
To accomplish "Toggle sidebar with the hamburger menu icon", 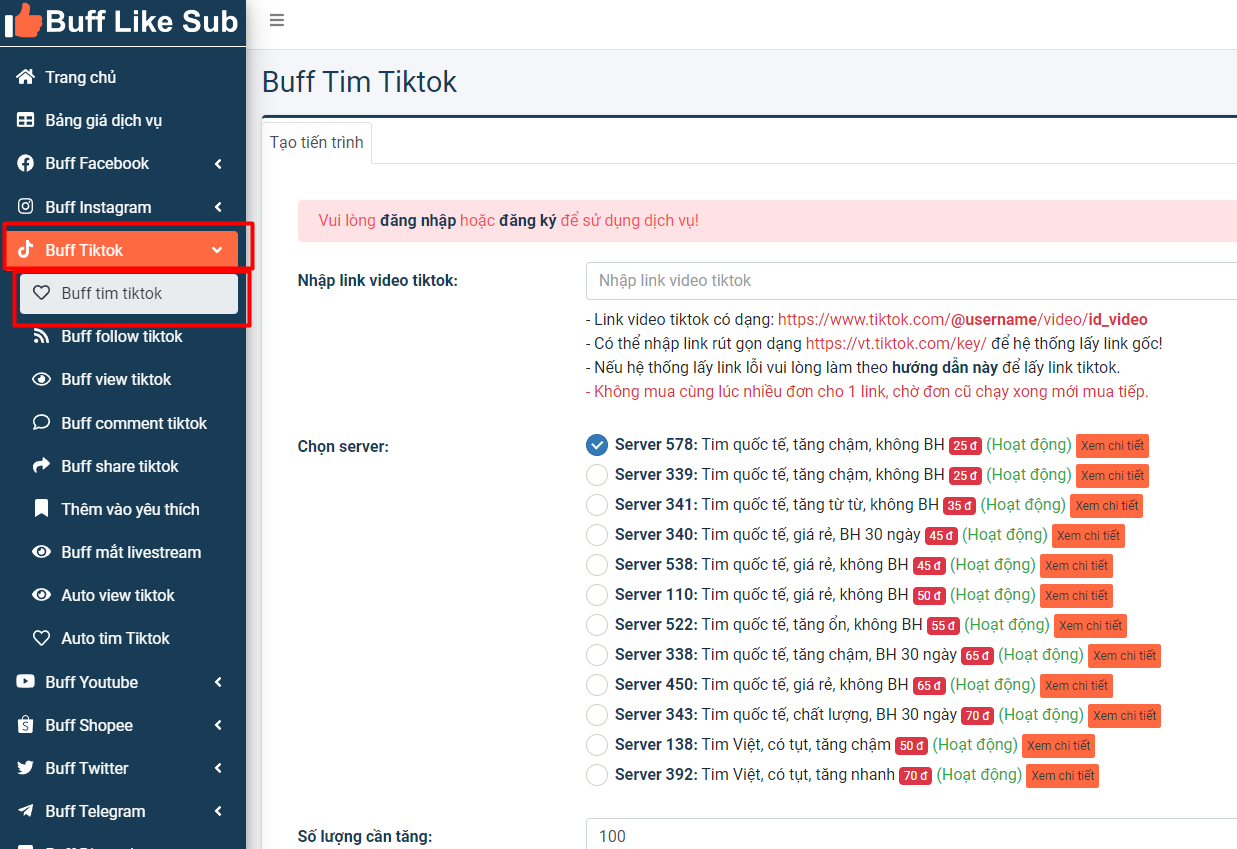I will tap(277, 20).
